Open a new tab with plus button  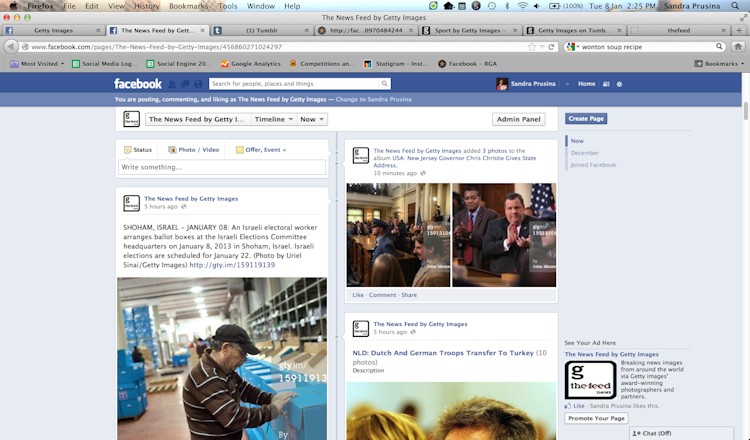point(739,30)
